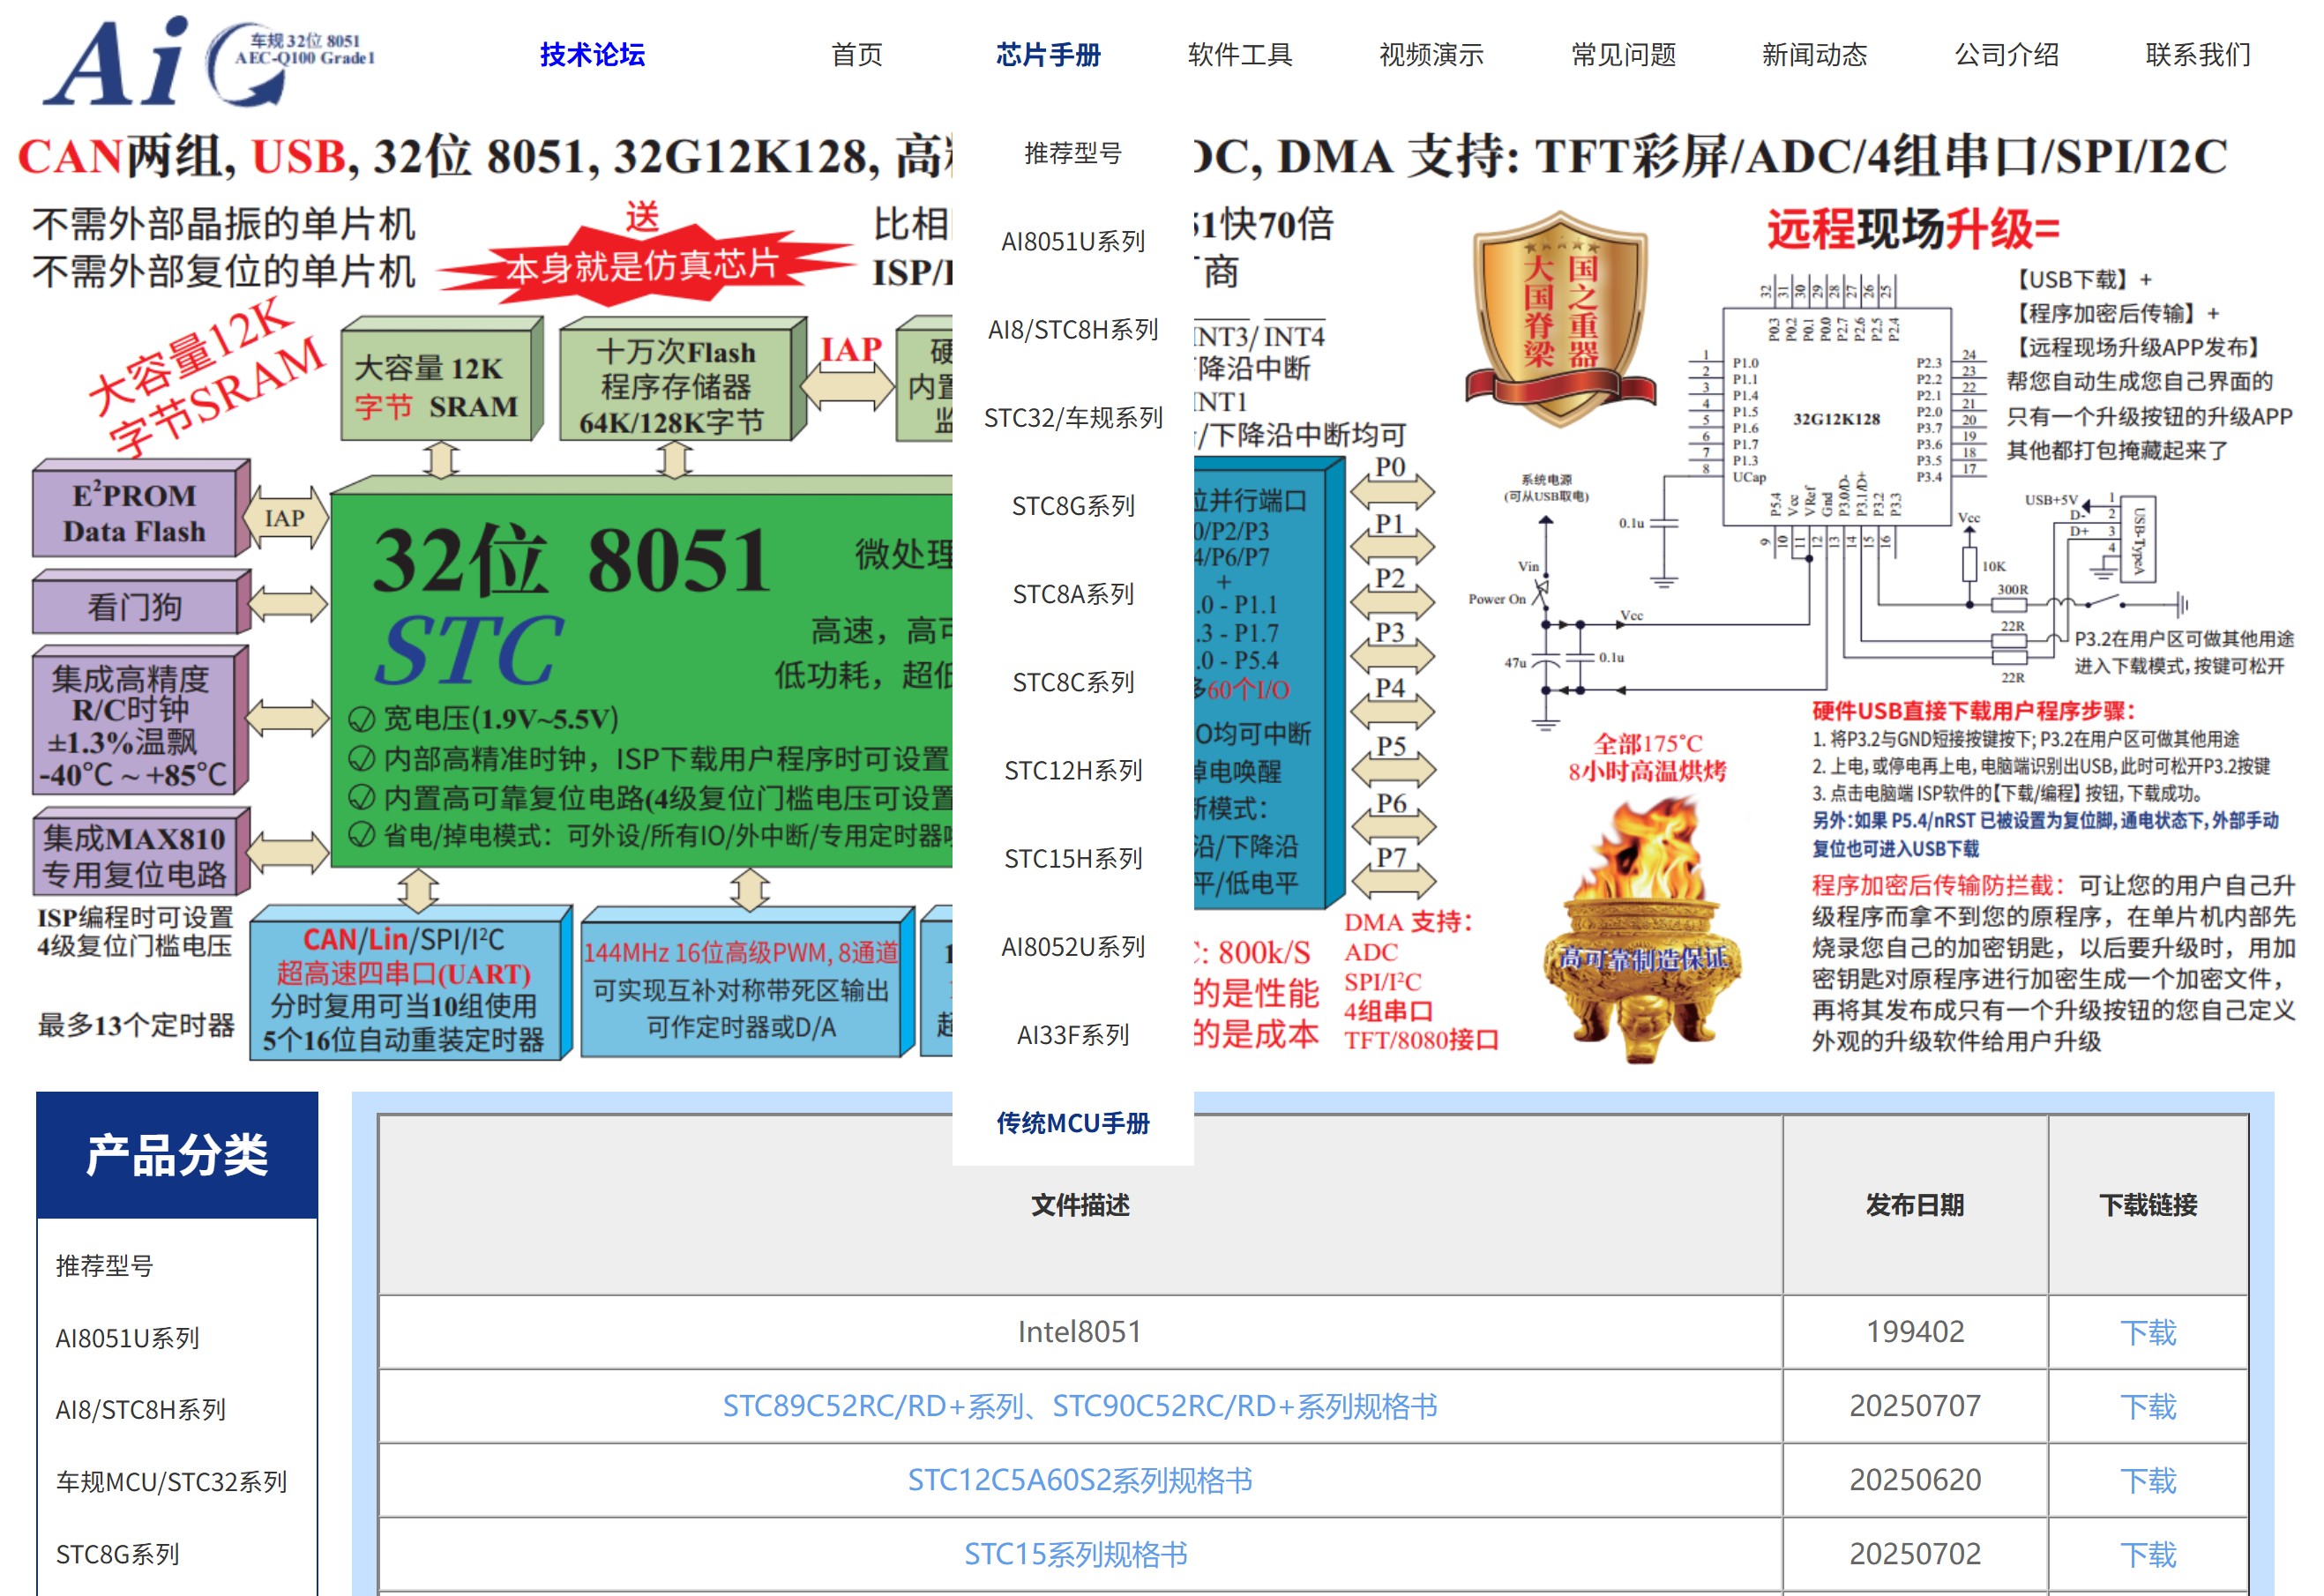Open 常见问题 menu item

pos(1623,54)
